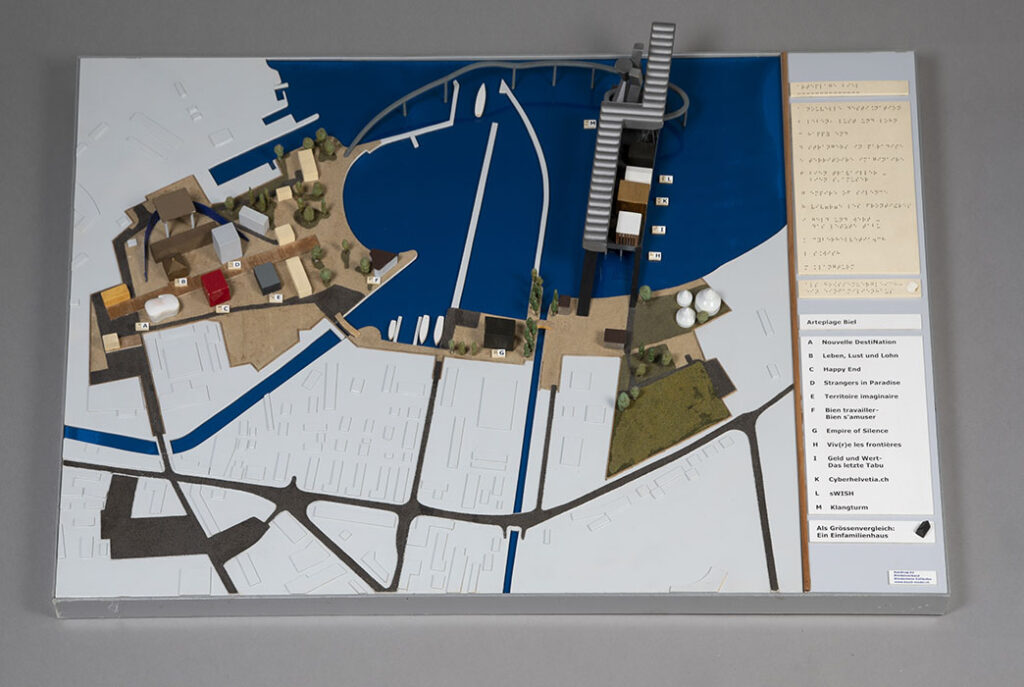Click the yellow-orange box building
Screen dimensions: 1024x687
(116, 296)
